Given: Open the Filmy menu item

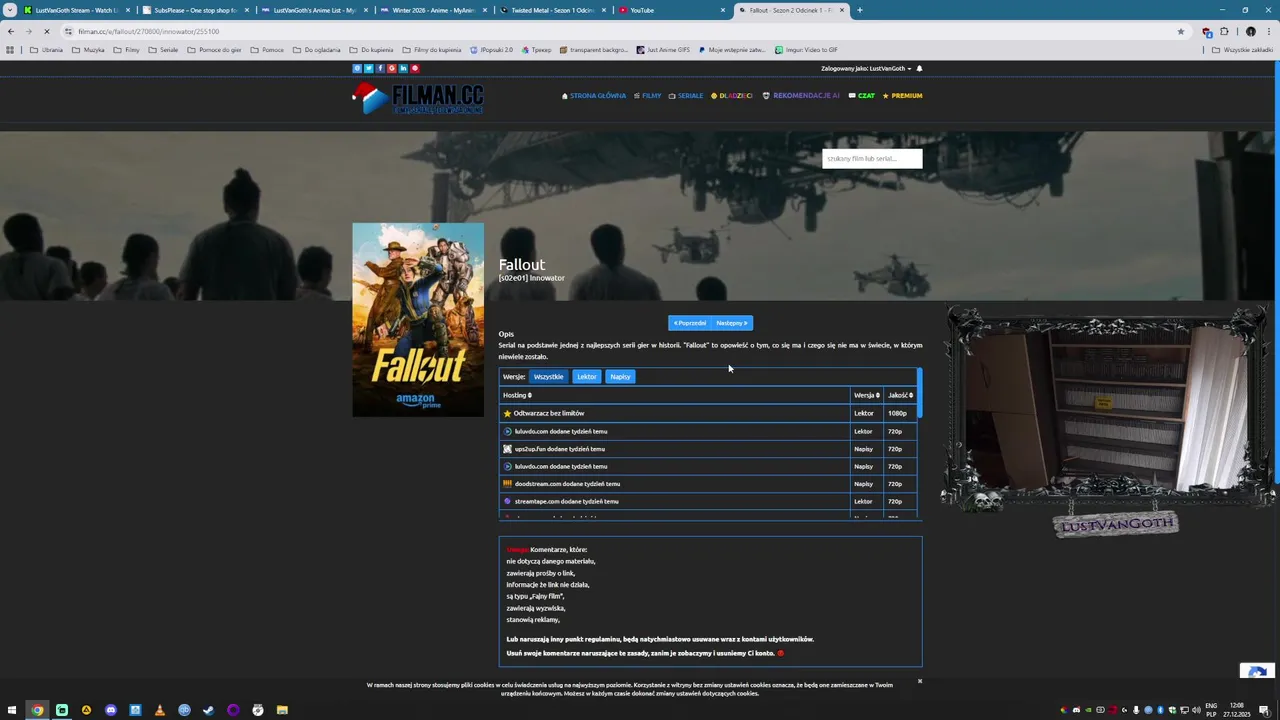Looking at the screenshot, I should click(x=647, y=96).
